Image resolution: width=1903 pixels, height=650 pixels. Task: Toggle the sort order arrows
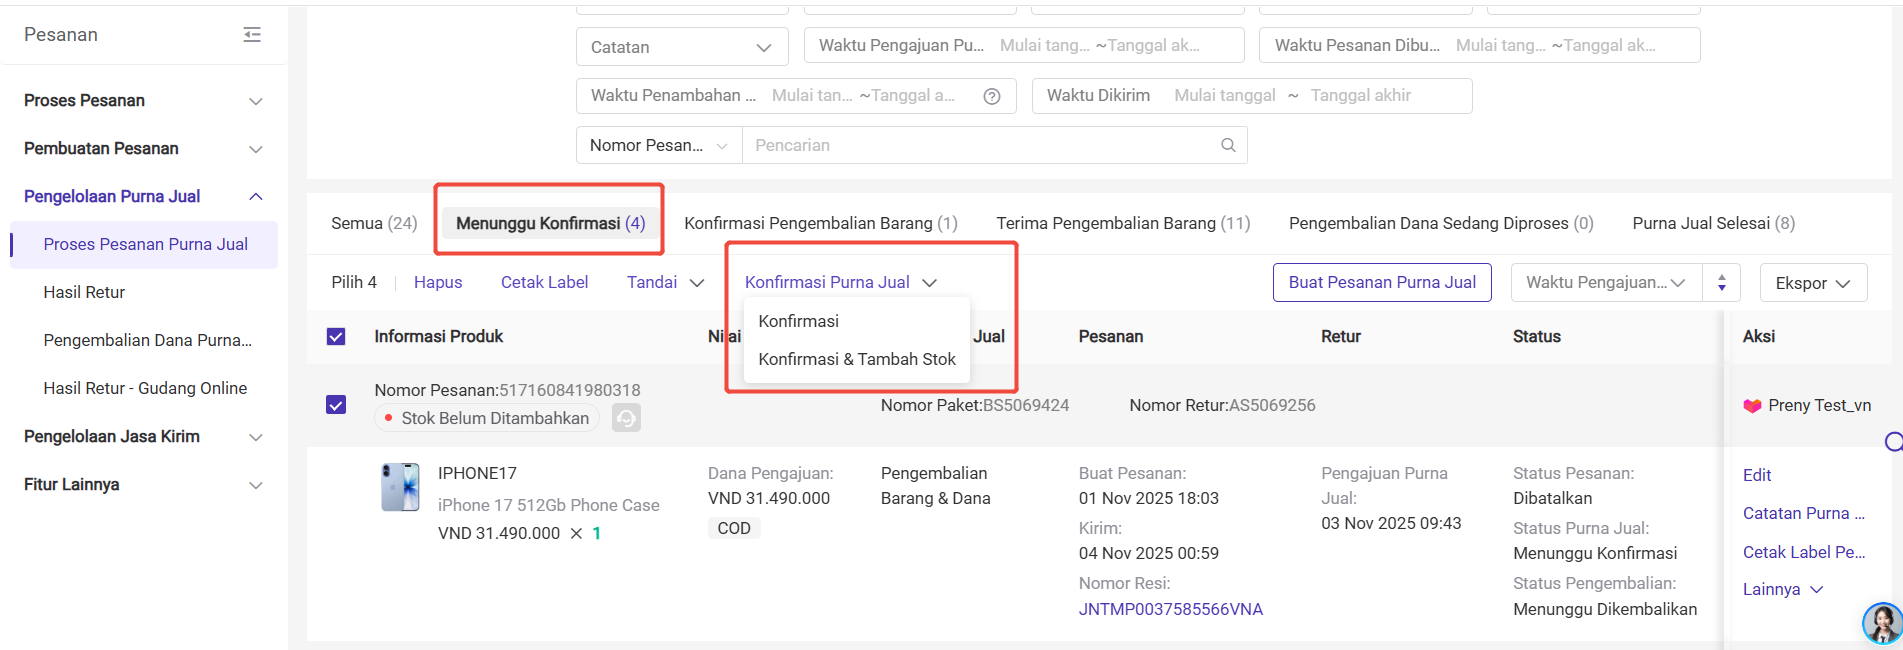[1721, 283]
